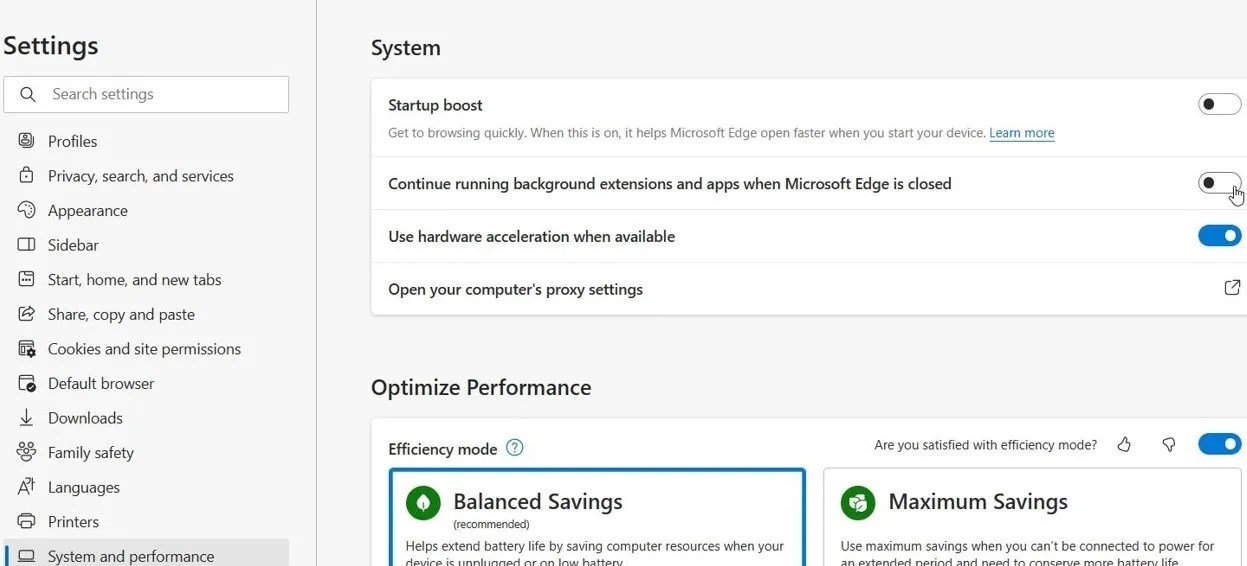Enable the Startup boost toggle
Image resolution: width=1247 pixels, height=566 pixels.
1219,104
